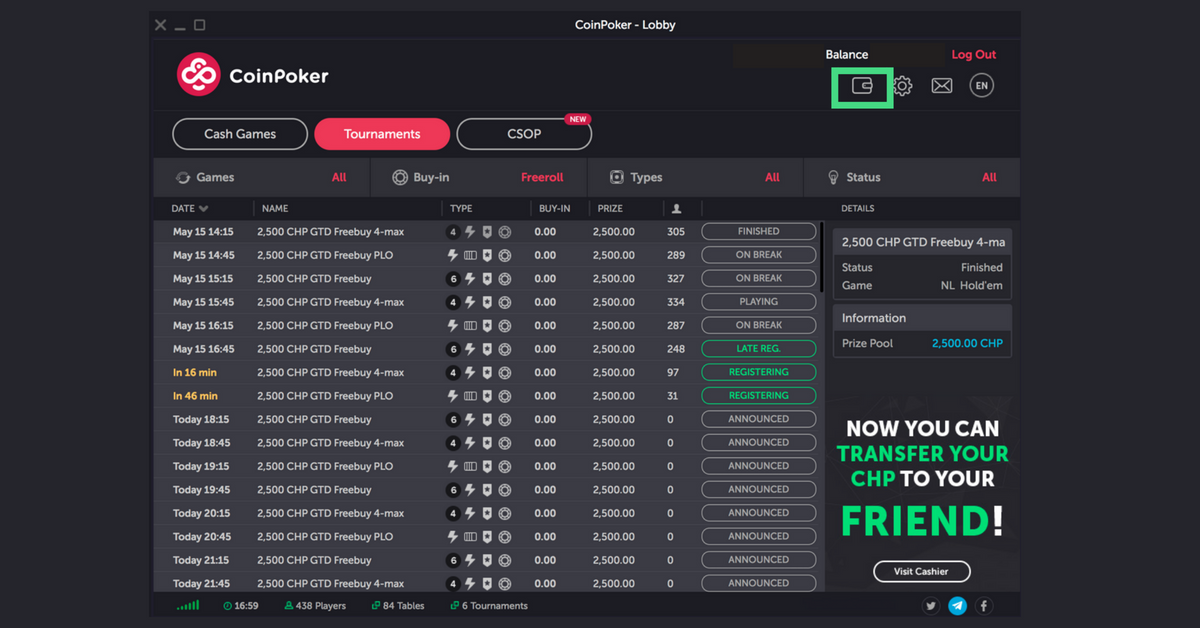1200x628 pixels.
Task: Click the 4-max badge in Today 18:45 row
Action: 453,443
